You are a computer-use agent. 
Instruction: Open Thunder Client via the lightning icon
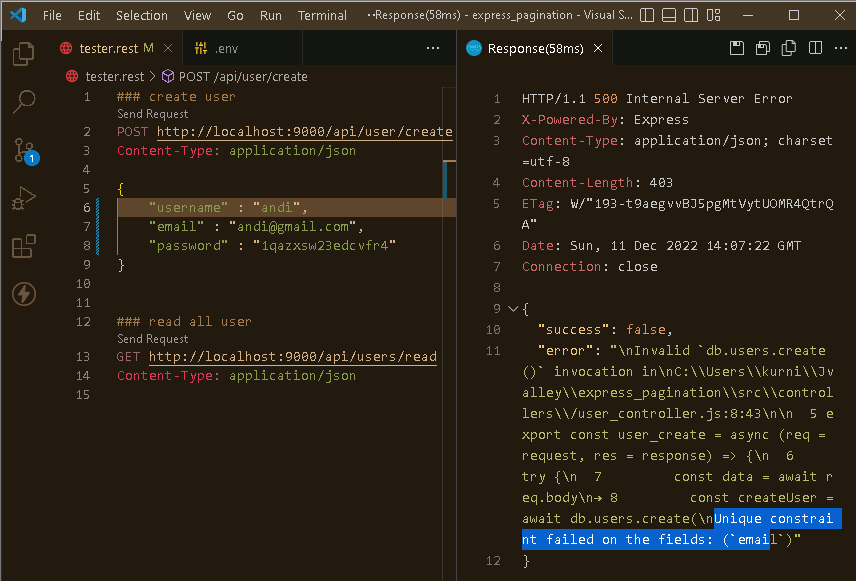(x=25, y=292)
